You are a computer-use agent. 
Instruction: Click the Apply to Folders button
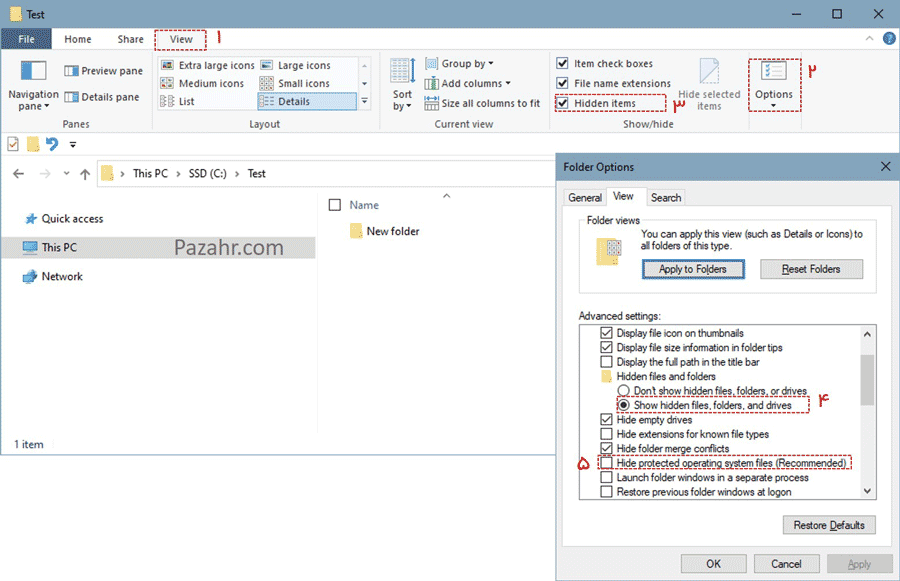693,269
